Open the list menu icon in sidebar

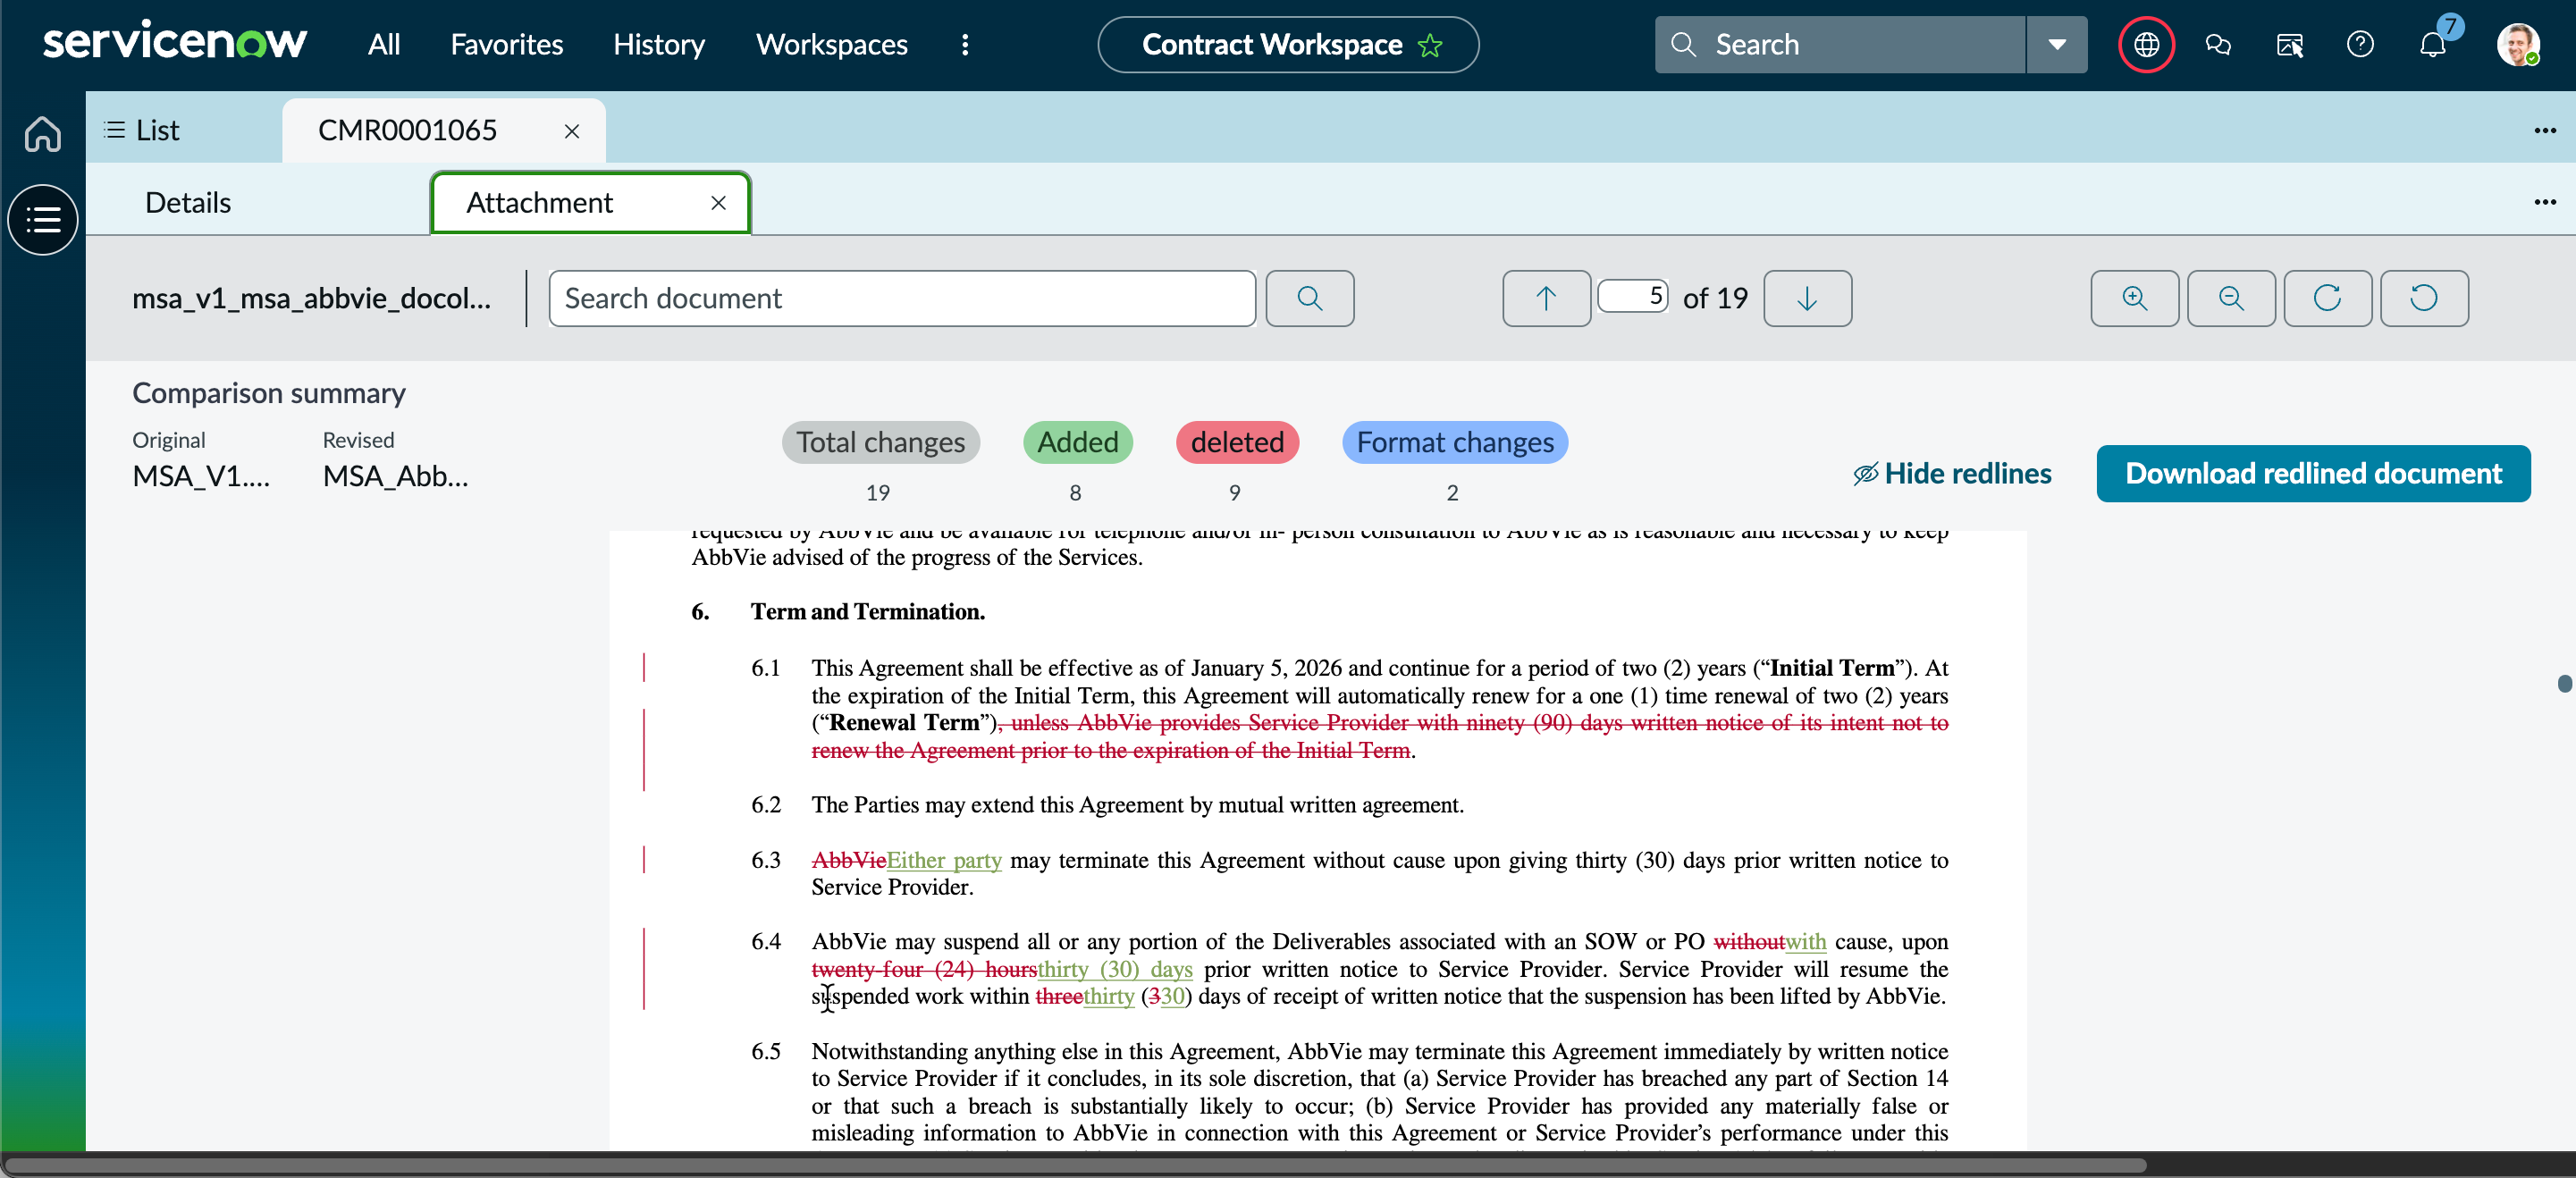tap(42, 219)
